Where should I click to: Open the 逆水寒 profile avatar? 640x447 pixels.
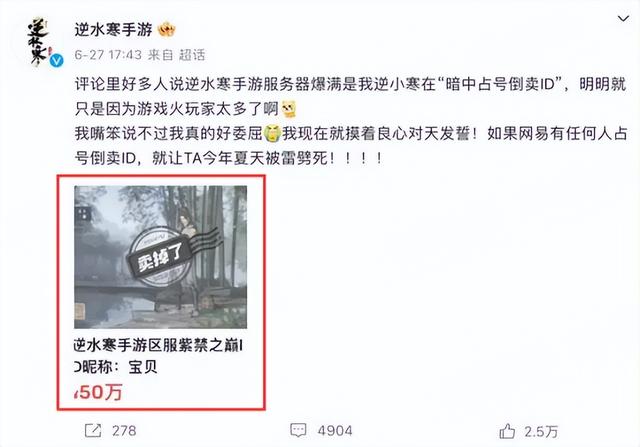[x=38, y=41]
